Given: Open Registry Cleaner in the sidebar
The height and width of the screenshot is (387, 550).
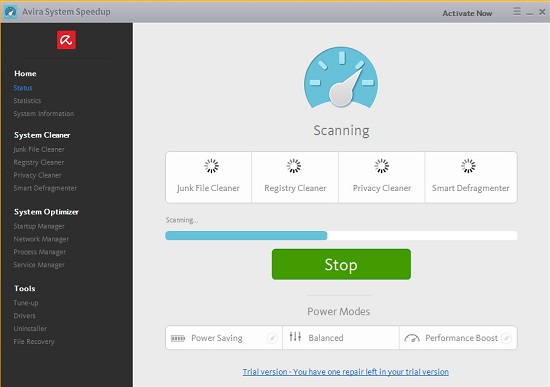Looking at the screenshot, I should [39, 162].
